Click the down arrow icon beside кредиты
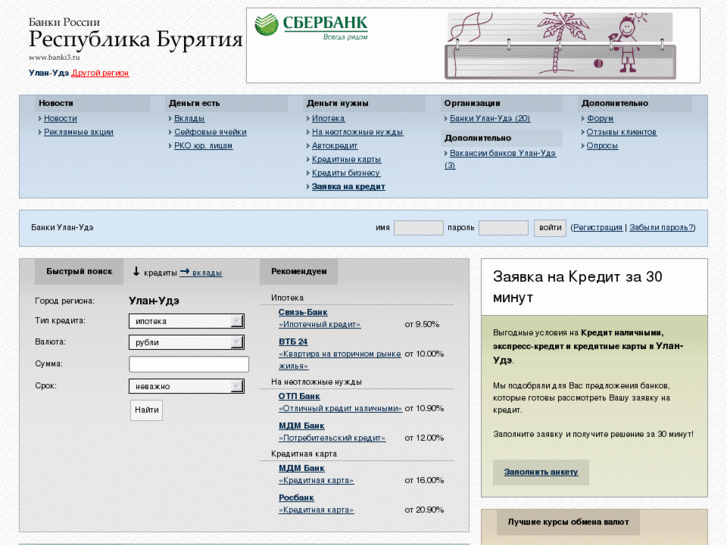Image resolution: width=727 pixels, height=545 pixels. [136, 272]
